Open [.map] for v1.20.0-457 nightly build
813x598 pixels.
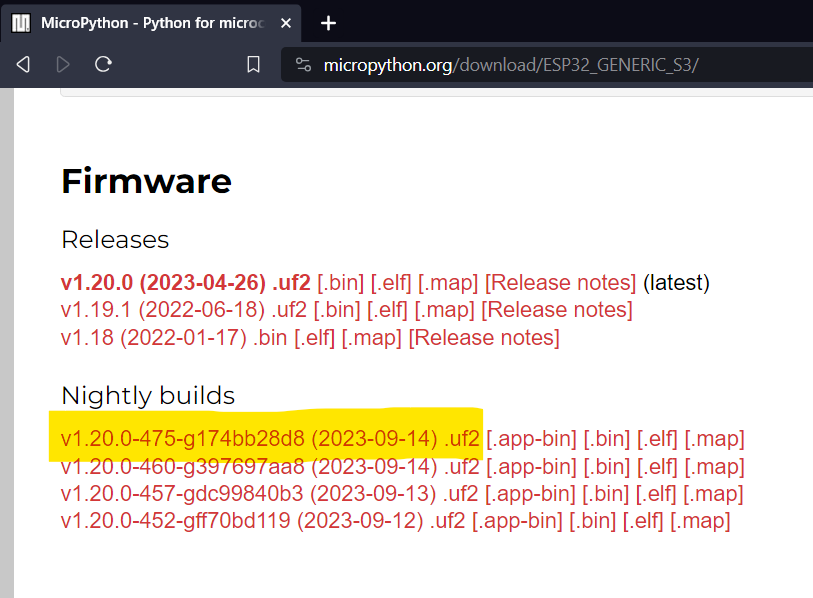713,494
